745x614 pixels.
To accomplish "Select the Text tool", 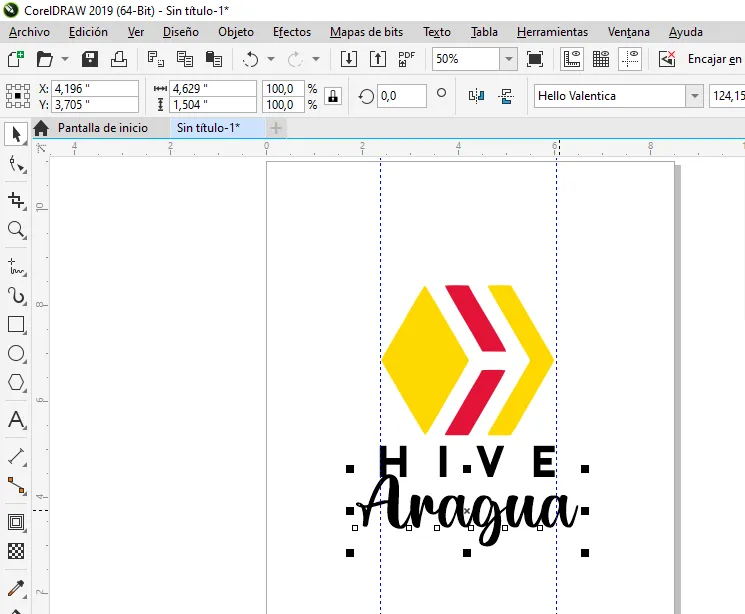I will click(17, 420).
